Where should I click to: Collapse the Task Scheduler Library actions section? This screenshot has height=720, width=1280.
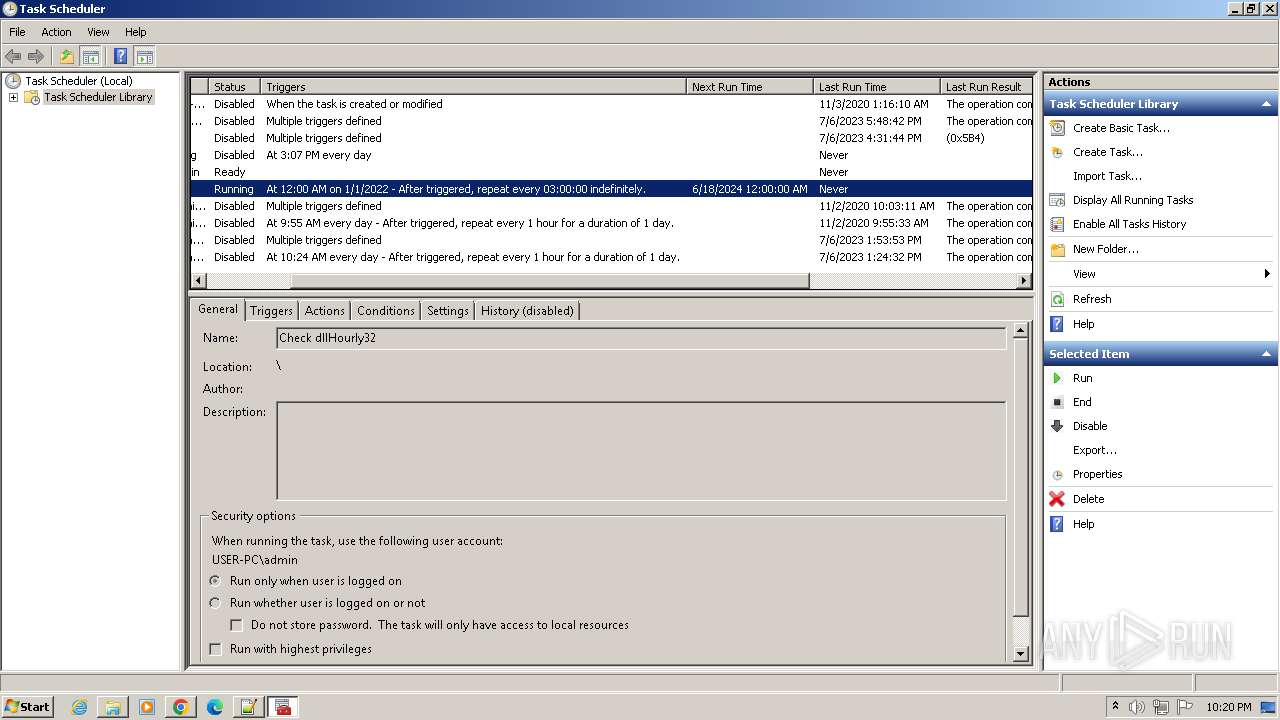pos(1266,104)
